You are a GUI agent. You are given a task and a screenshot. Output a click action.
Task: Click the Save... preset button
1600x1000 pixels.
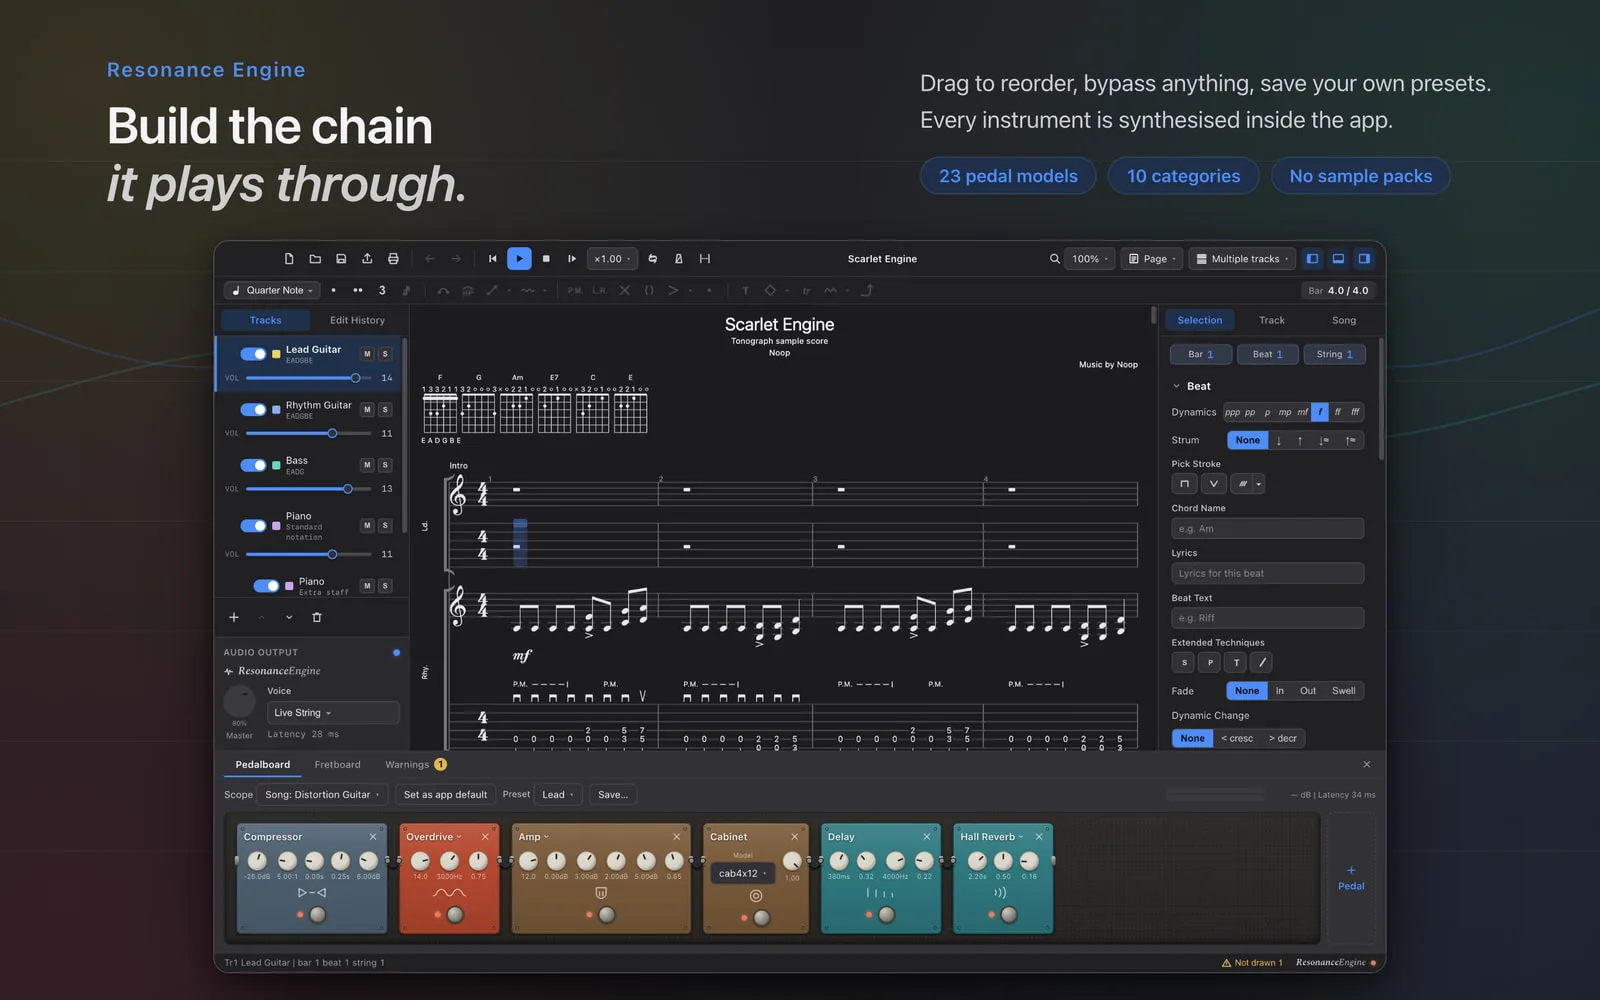613,795
